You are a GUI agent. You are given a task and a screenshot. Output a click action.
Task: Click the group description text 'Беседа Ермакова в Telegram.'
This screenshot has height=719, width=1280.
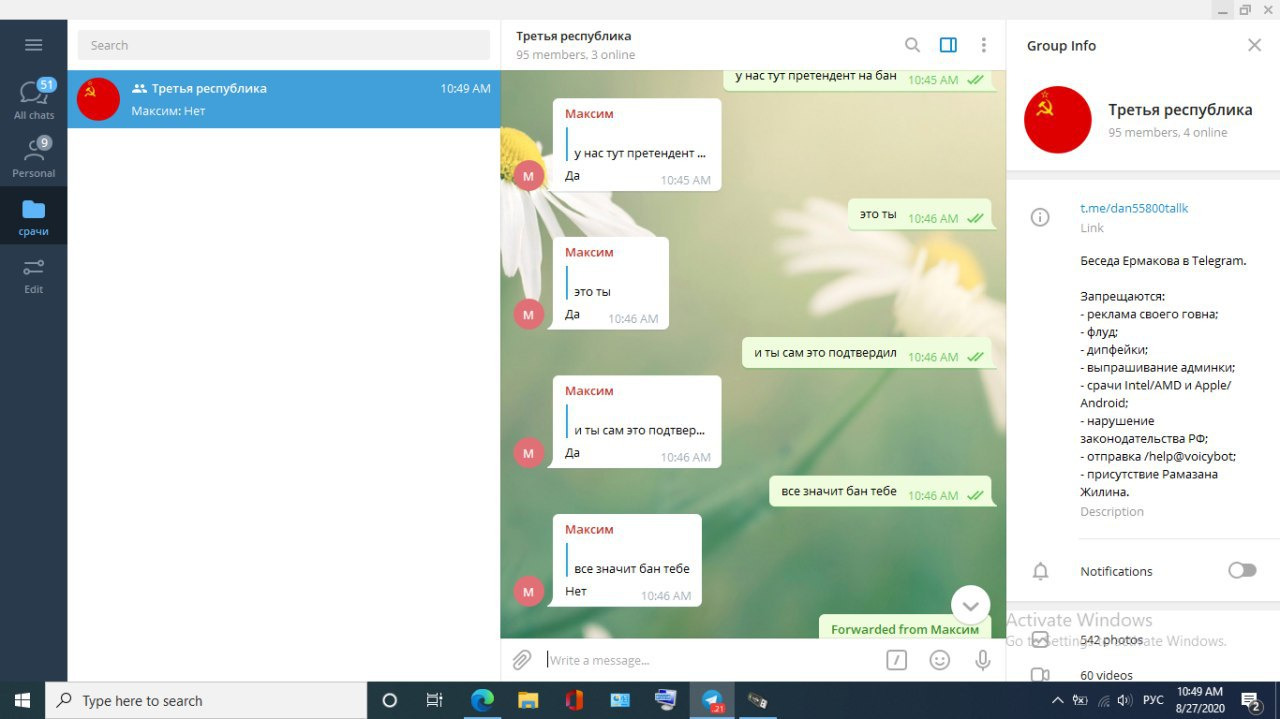[x=1163, y=261]
